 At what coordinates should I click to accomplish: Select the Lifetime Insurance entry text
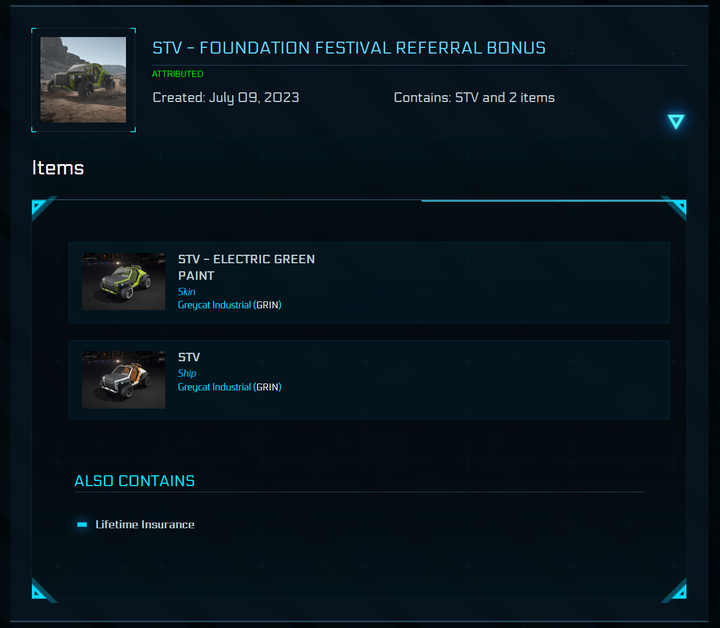[x=145, y=524]
